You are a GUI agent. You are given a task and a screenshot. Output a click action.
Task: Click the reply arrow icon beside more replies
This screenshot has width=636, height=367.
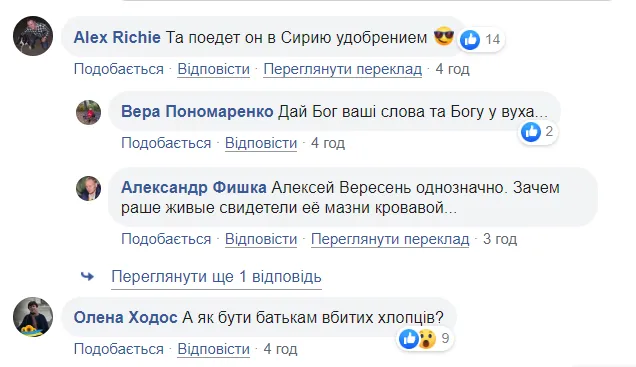87,277
